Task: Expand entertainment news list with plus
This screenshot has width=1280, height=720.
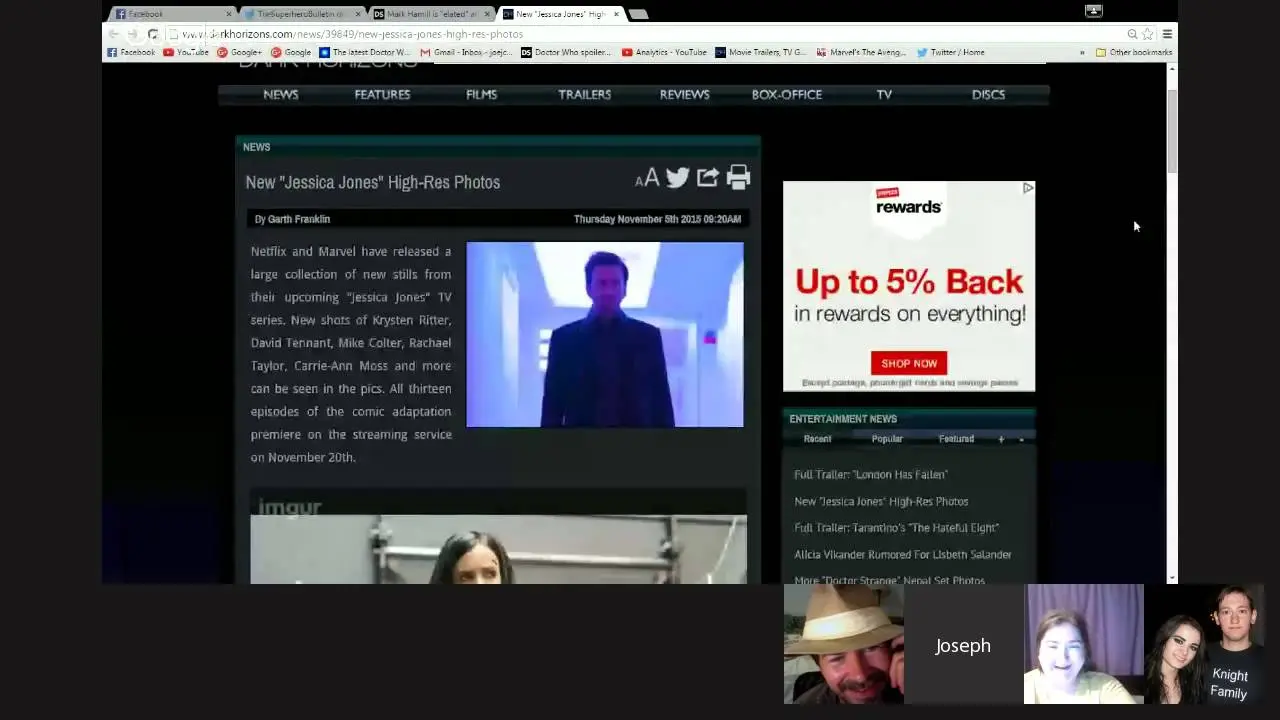Action: 1001,439
